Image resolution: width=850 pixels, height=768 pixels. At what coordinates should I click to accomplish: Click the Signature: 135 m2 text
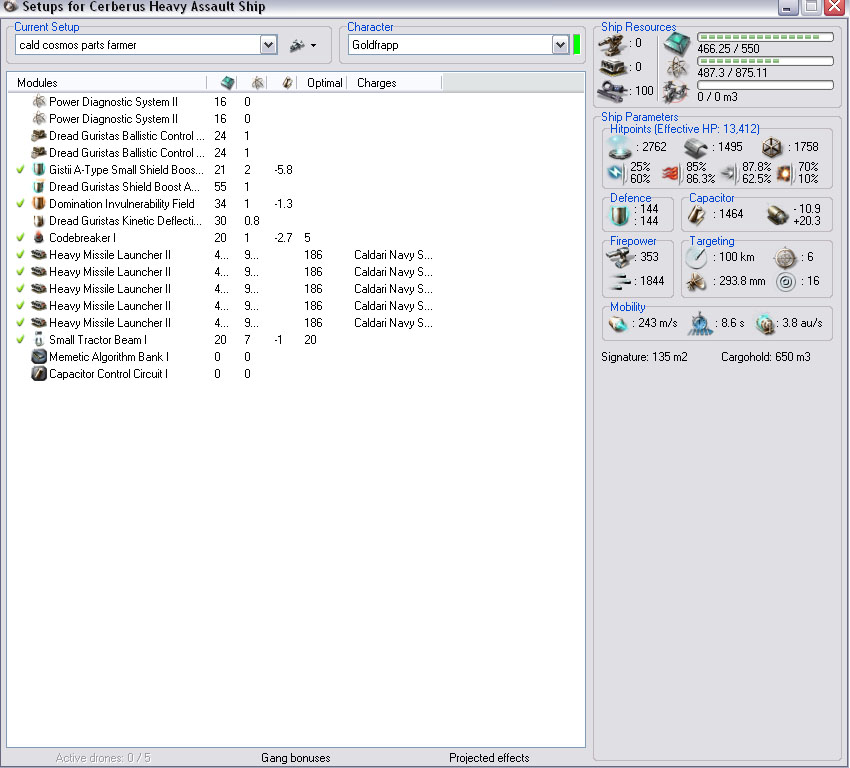pos(644,357)
